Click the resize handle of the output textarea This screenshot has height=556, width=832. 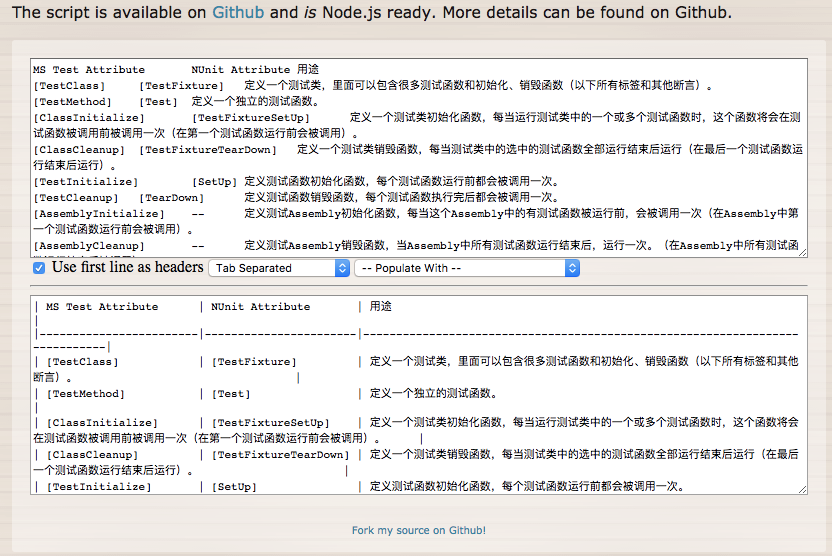pos(802,489)
